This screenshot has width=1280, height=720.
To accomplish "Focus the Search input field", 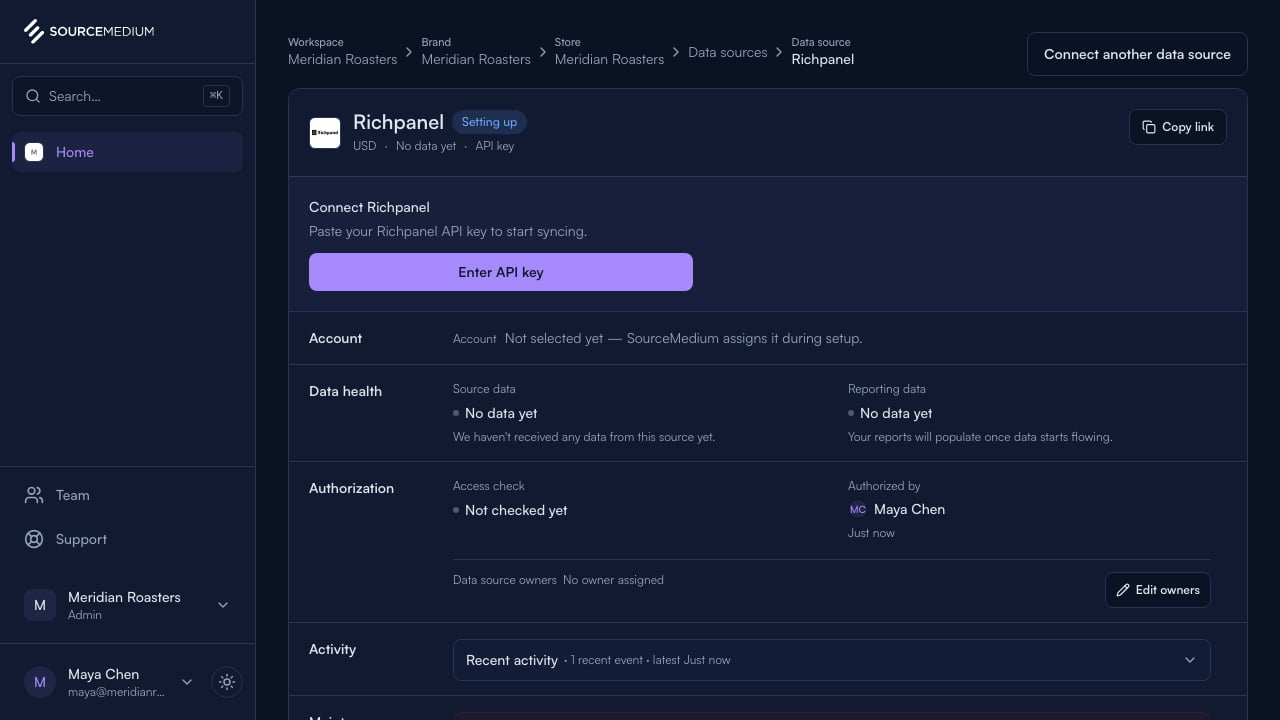I will 127,96.
